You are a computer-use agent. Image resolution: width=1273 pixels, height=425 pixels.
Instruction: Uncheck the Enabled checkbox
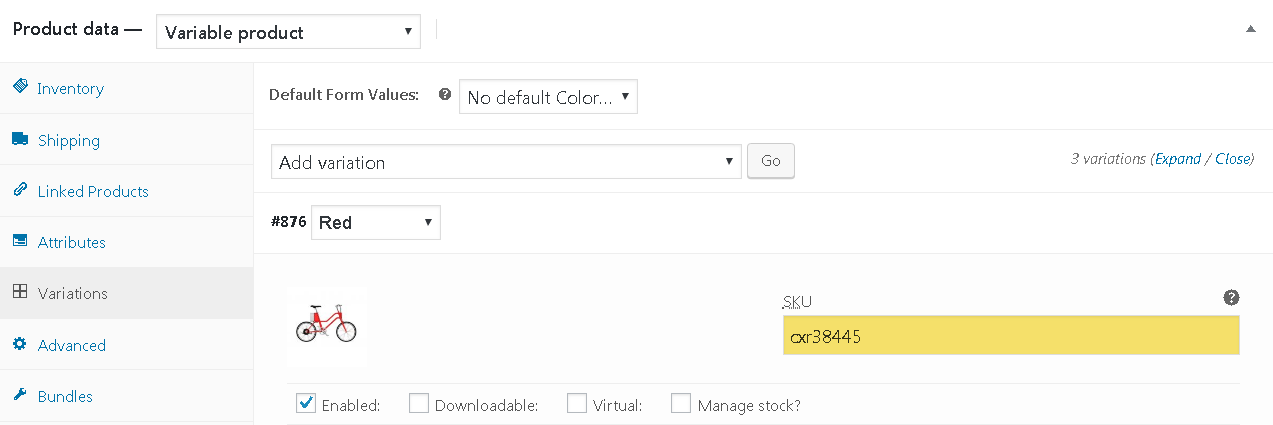pyautogui.click(x=306, y=404)
